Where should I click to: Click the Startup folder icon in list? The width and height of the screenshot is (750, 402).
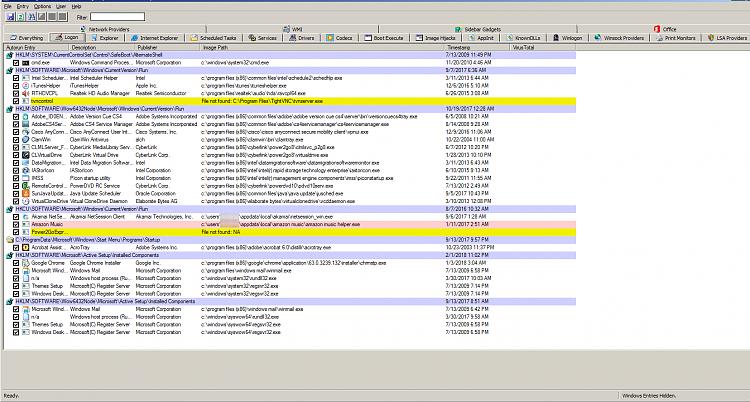[10, 240]
